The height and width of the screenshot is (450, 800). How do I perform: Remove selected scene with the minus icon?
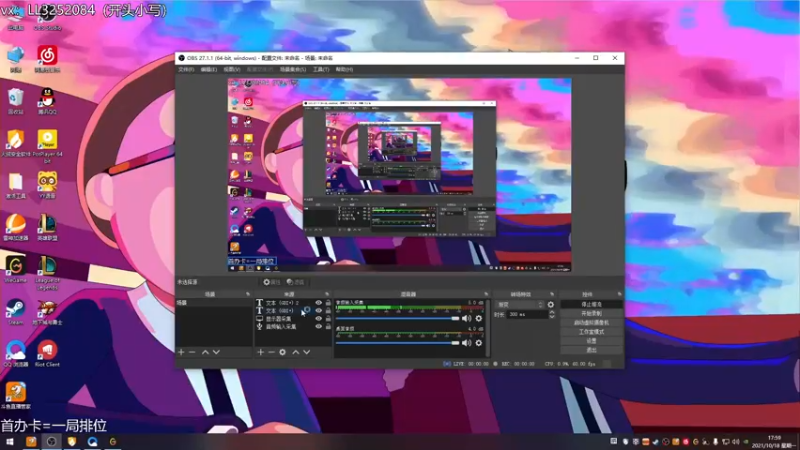pyautogui.click(x=192, y=352)
